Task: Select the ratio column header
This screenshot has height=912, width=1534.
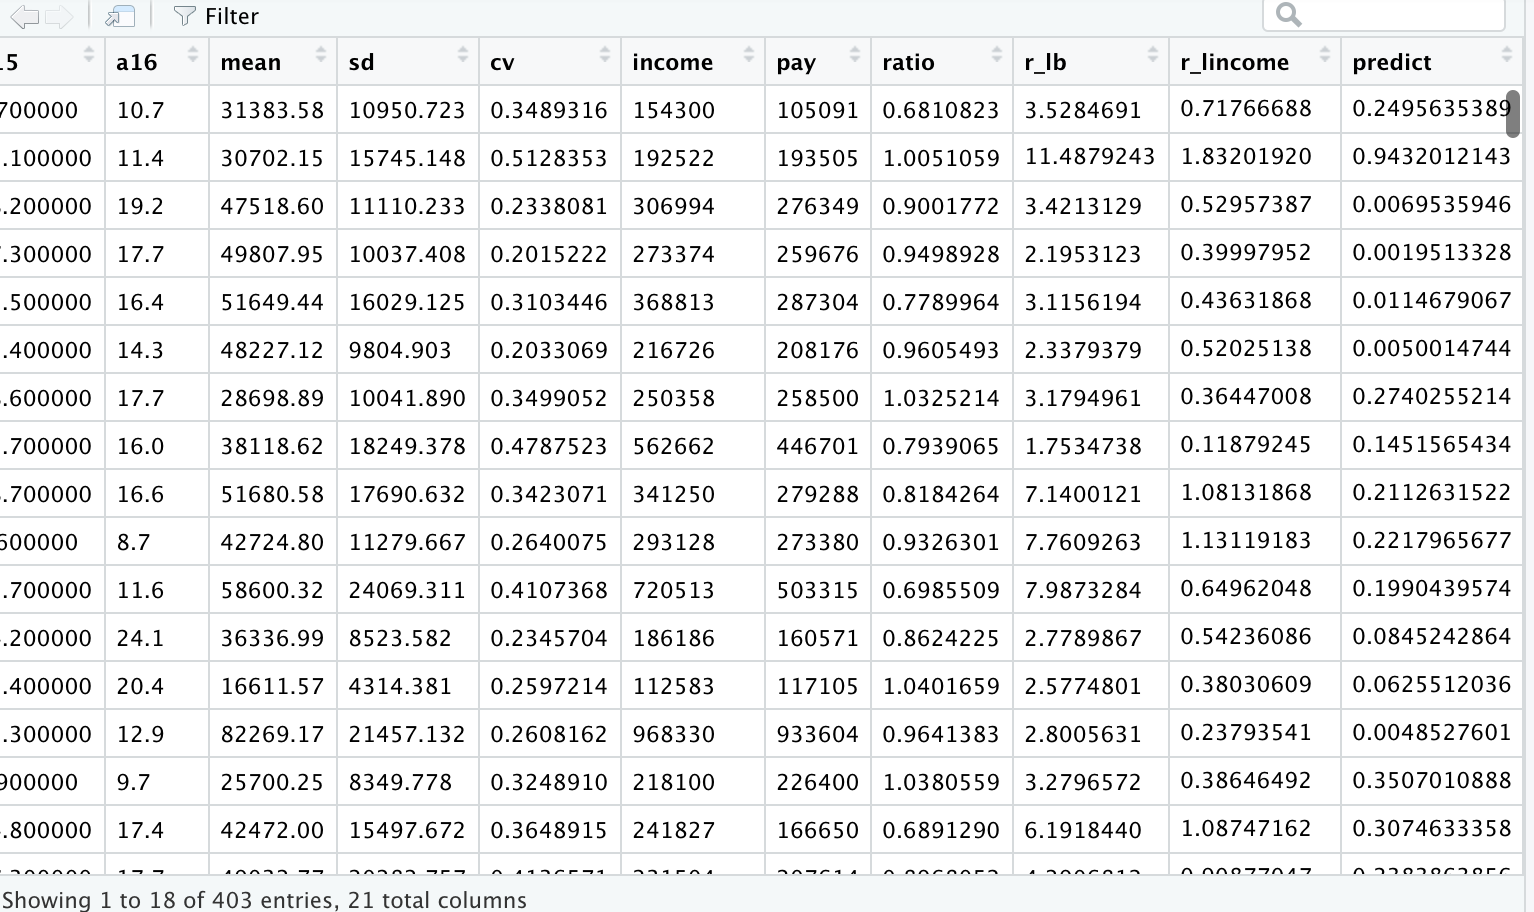Action: (942, 62)
